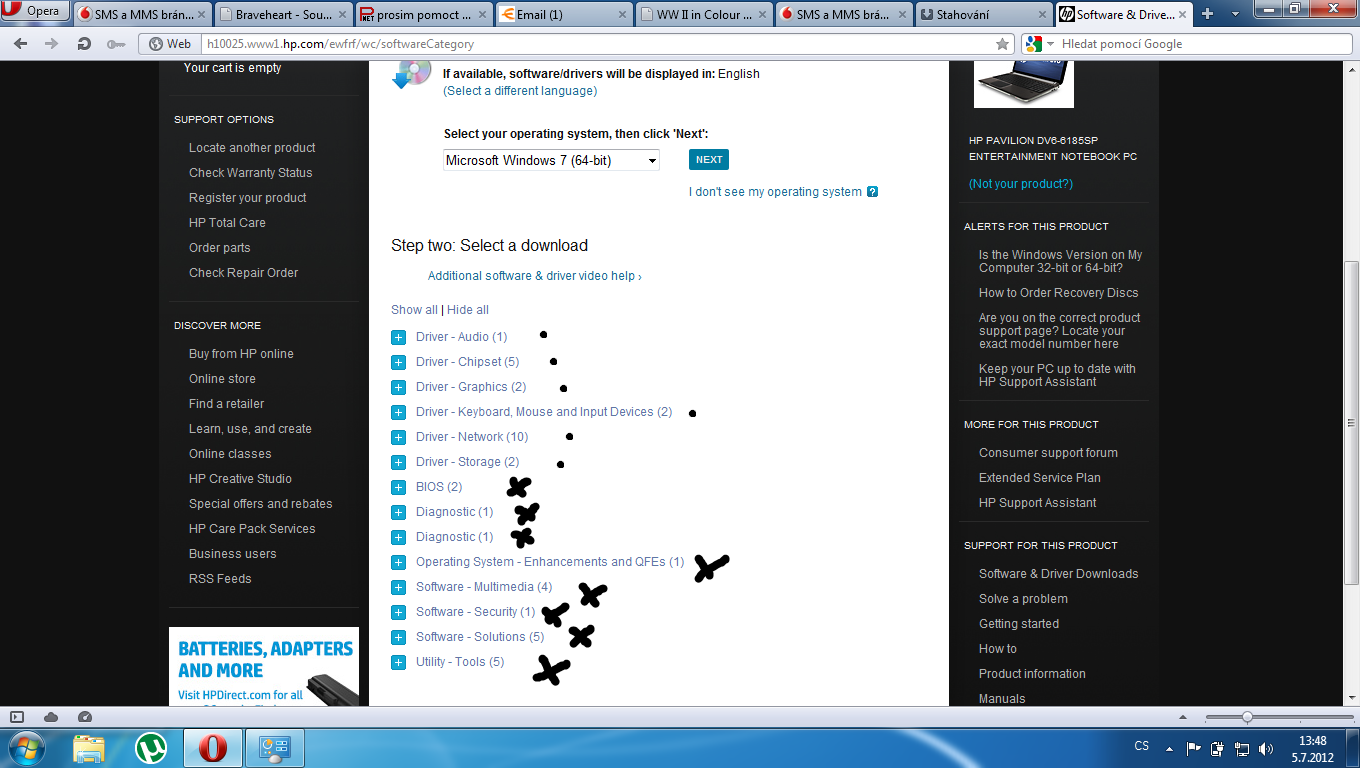The image size is (1360, 768).
Task: Bookmark this page with the star icon
Action: (1002, 44)
